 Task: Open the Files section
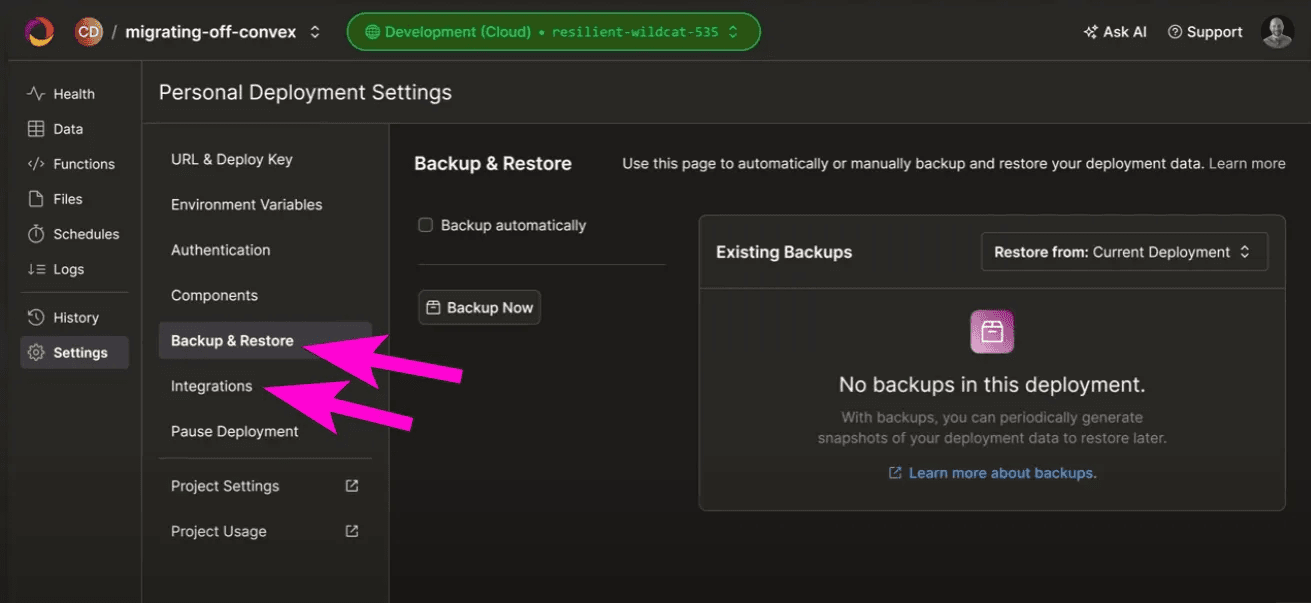[67, 199]
